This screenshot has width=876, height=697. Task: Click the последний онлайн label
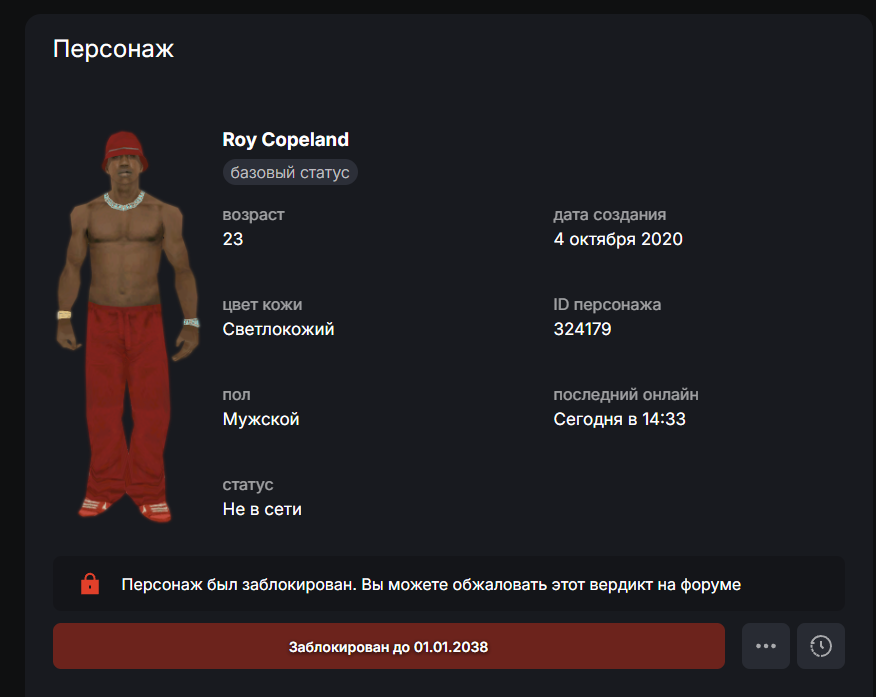coord(626,394)
